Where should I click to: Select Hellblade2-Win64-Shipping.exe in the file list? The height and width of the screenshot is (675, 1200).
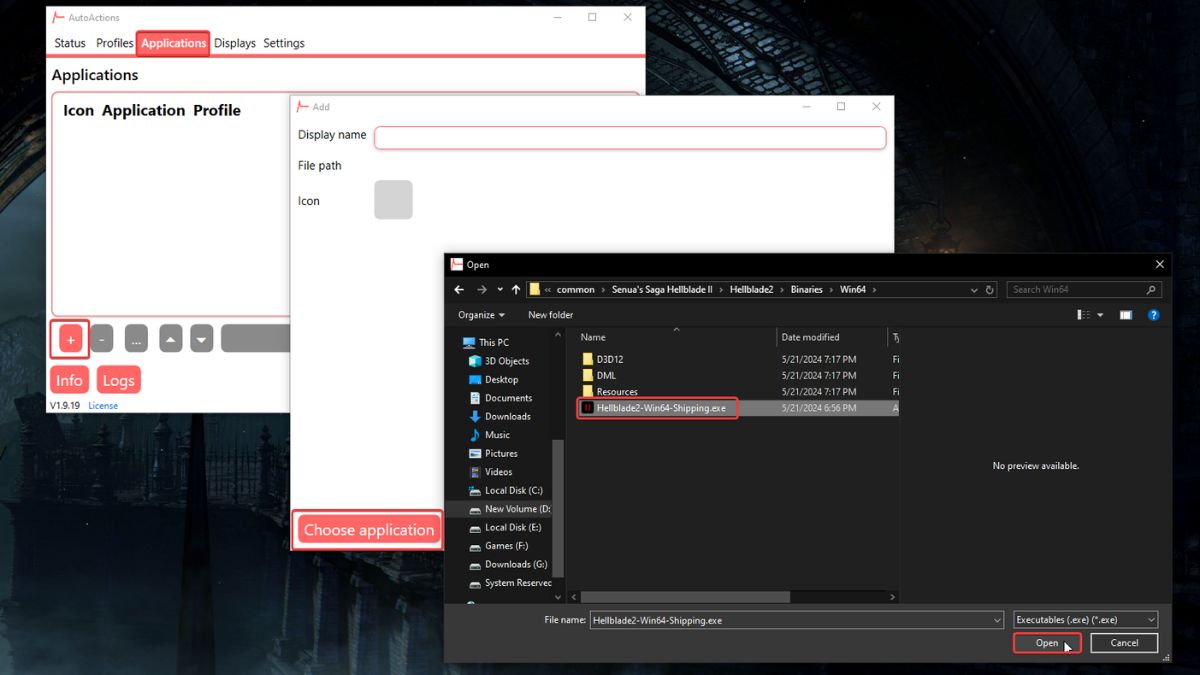coord(660,408)
